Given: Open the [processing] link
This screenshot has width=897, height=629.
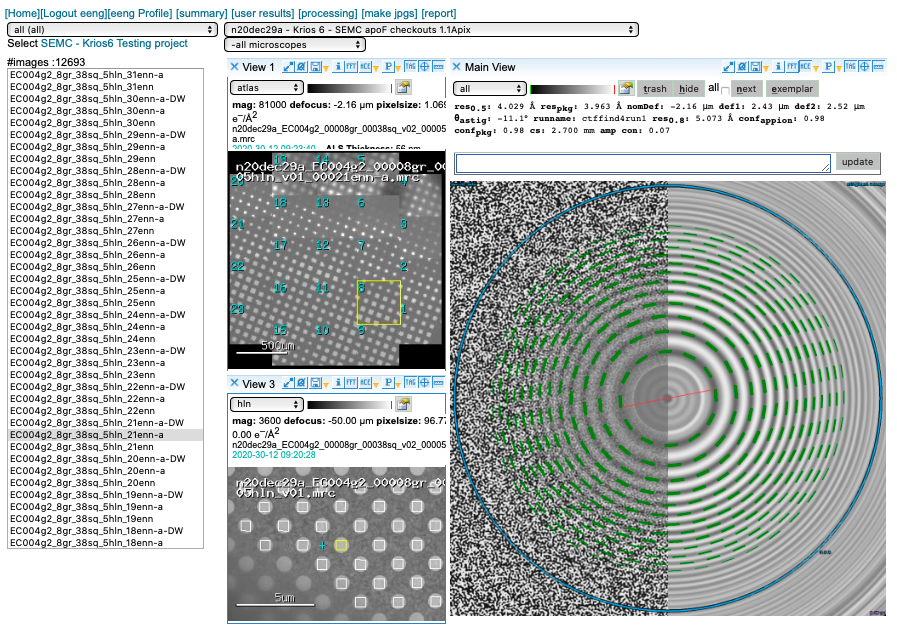Looking at the screenshot, I should (328, 13).
